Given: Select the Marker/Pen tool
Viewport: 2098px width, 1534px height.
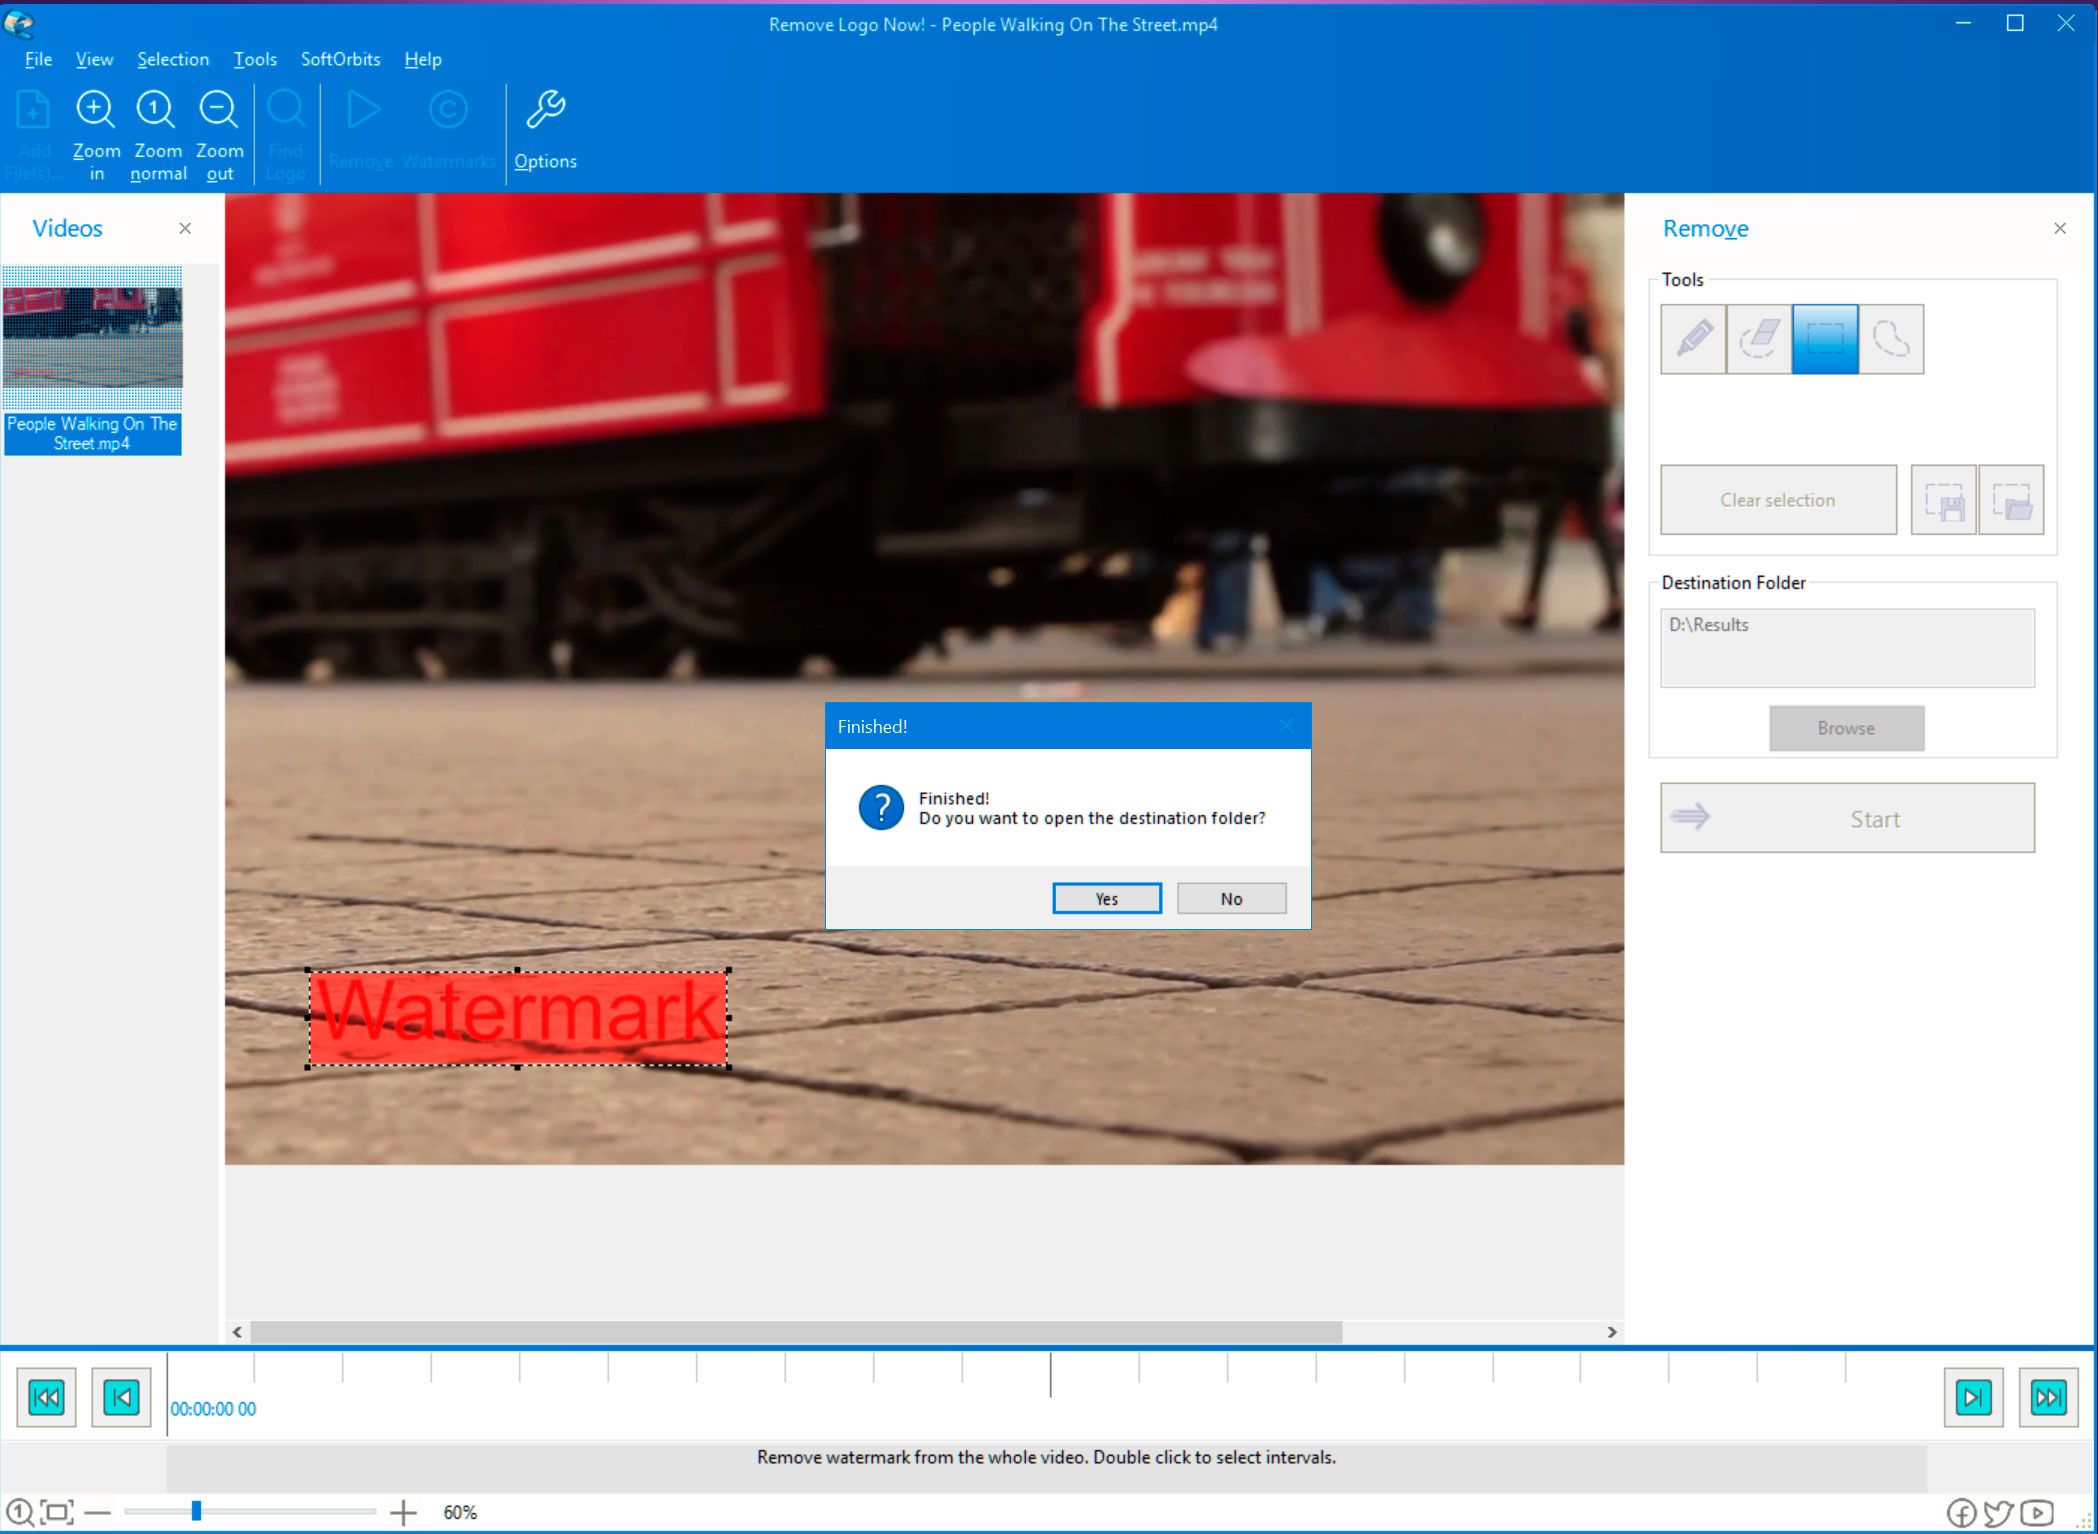Looking at the screenshot, I should click(x=1694, y=339).
